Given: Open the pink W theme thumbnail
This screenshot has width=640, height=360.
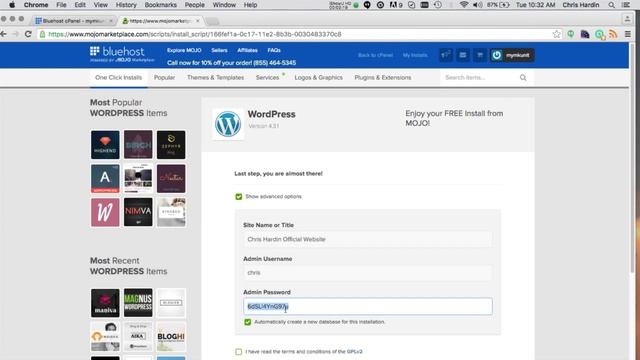Looking at the screenshot, I should coord(105,212).
